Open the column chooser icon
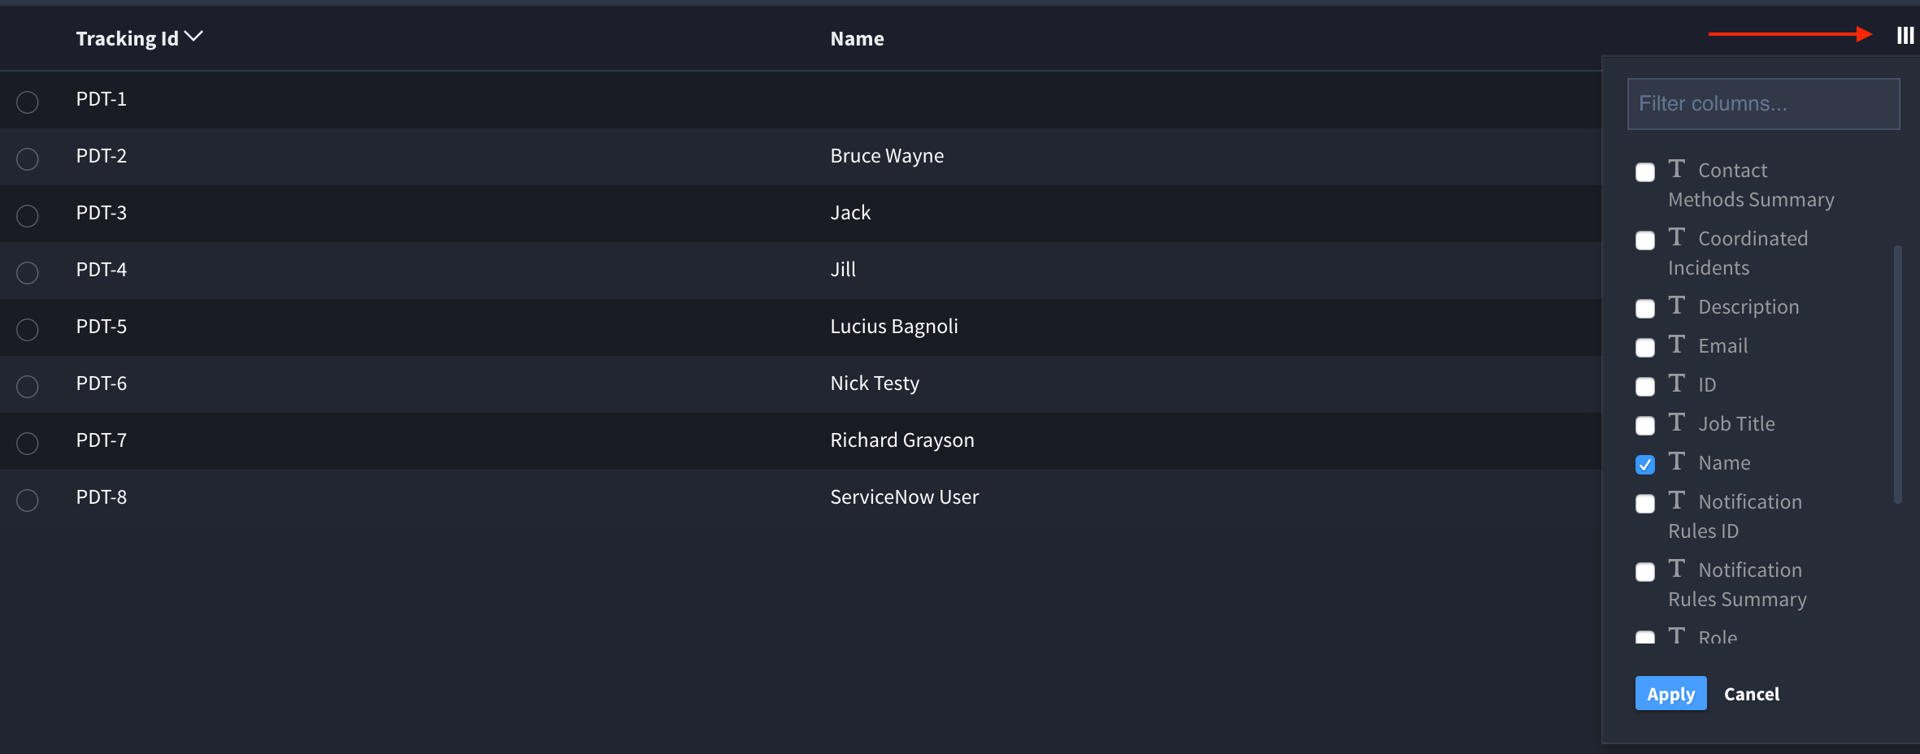 click(x=1904, y=36)
